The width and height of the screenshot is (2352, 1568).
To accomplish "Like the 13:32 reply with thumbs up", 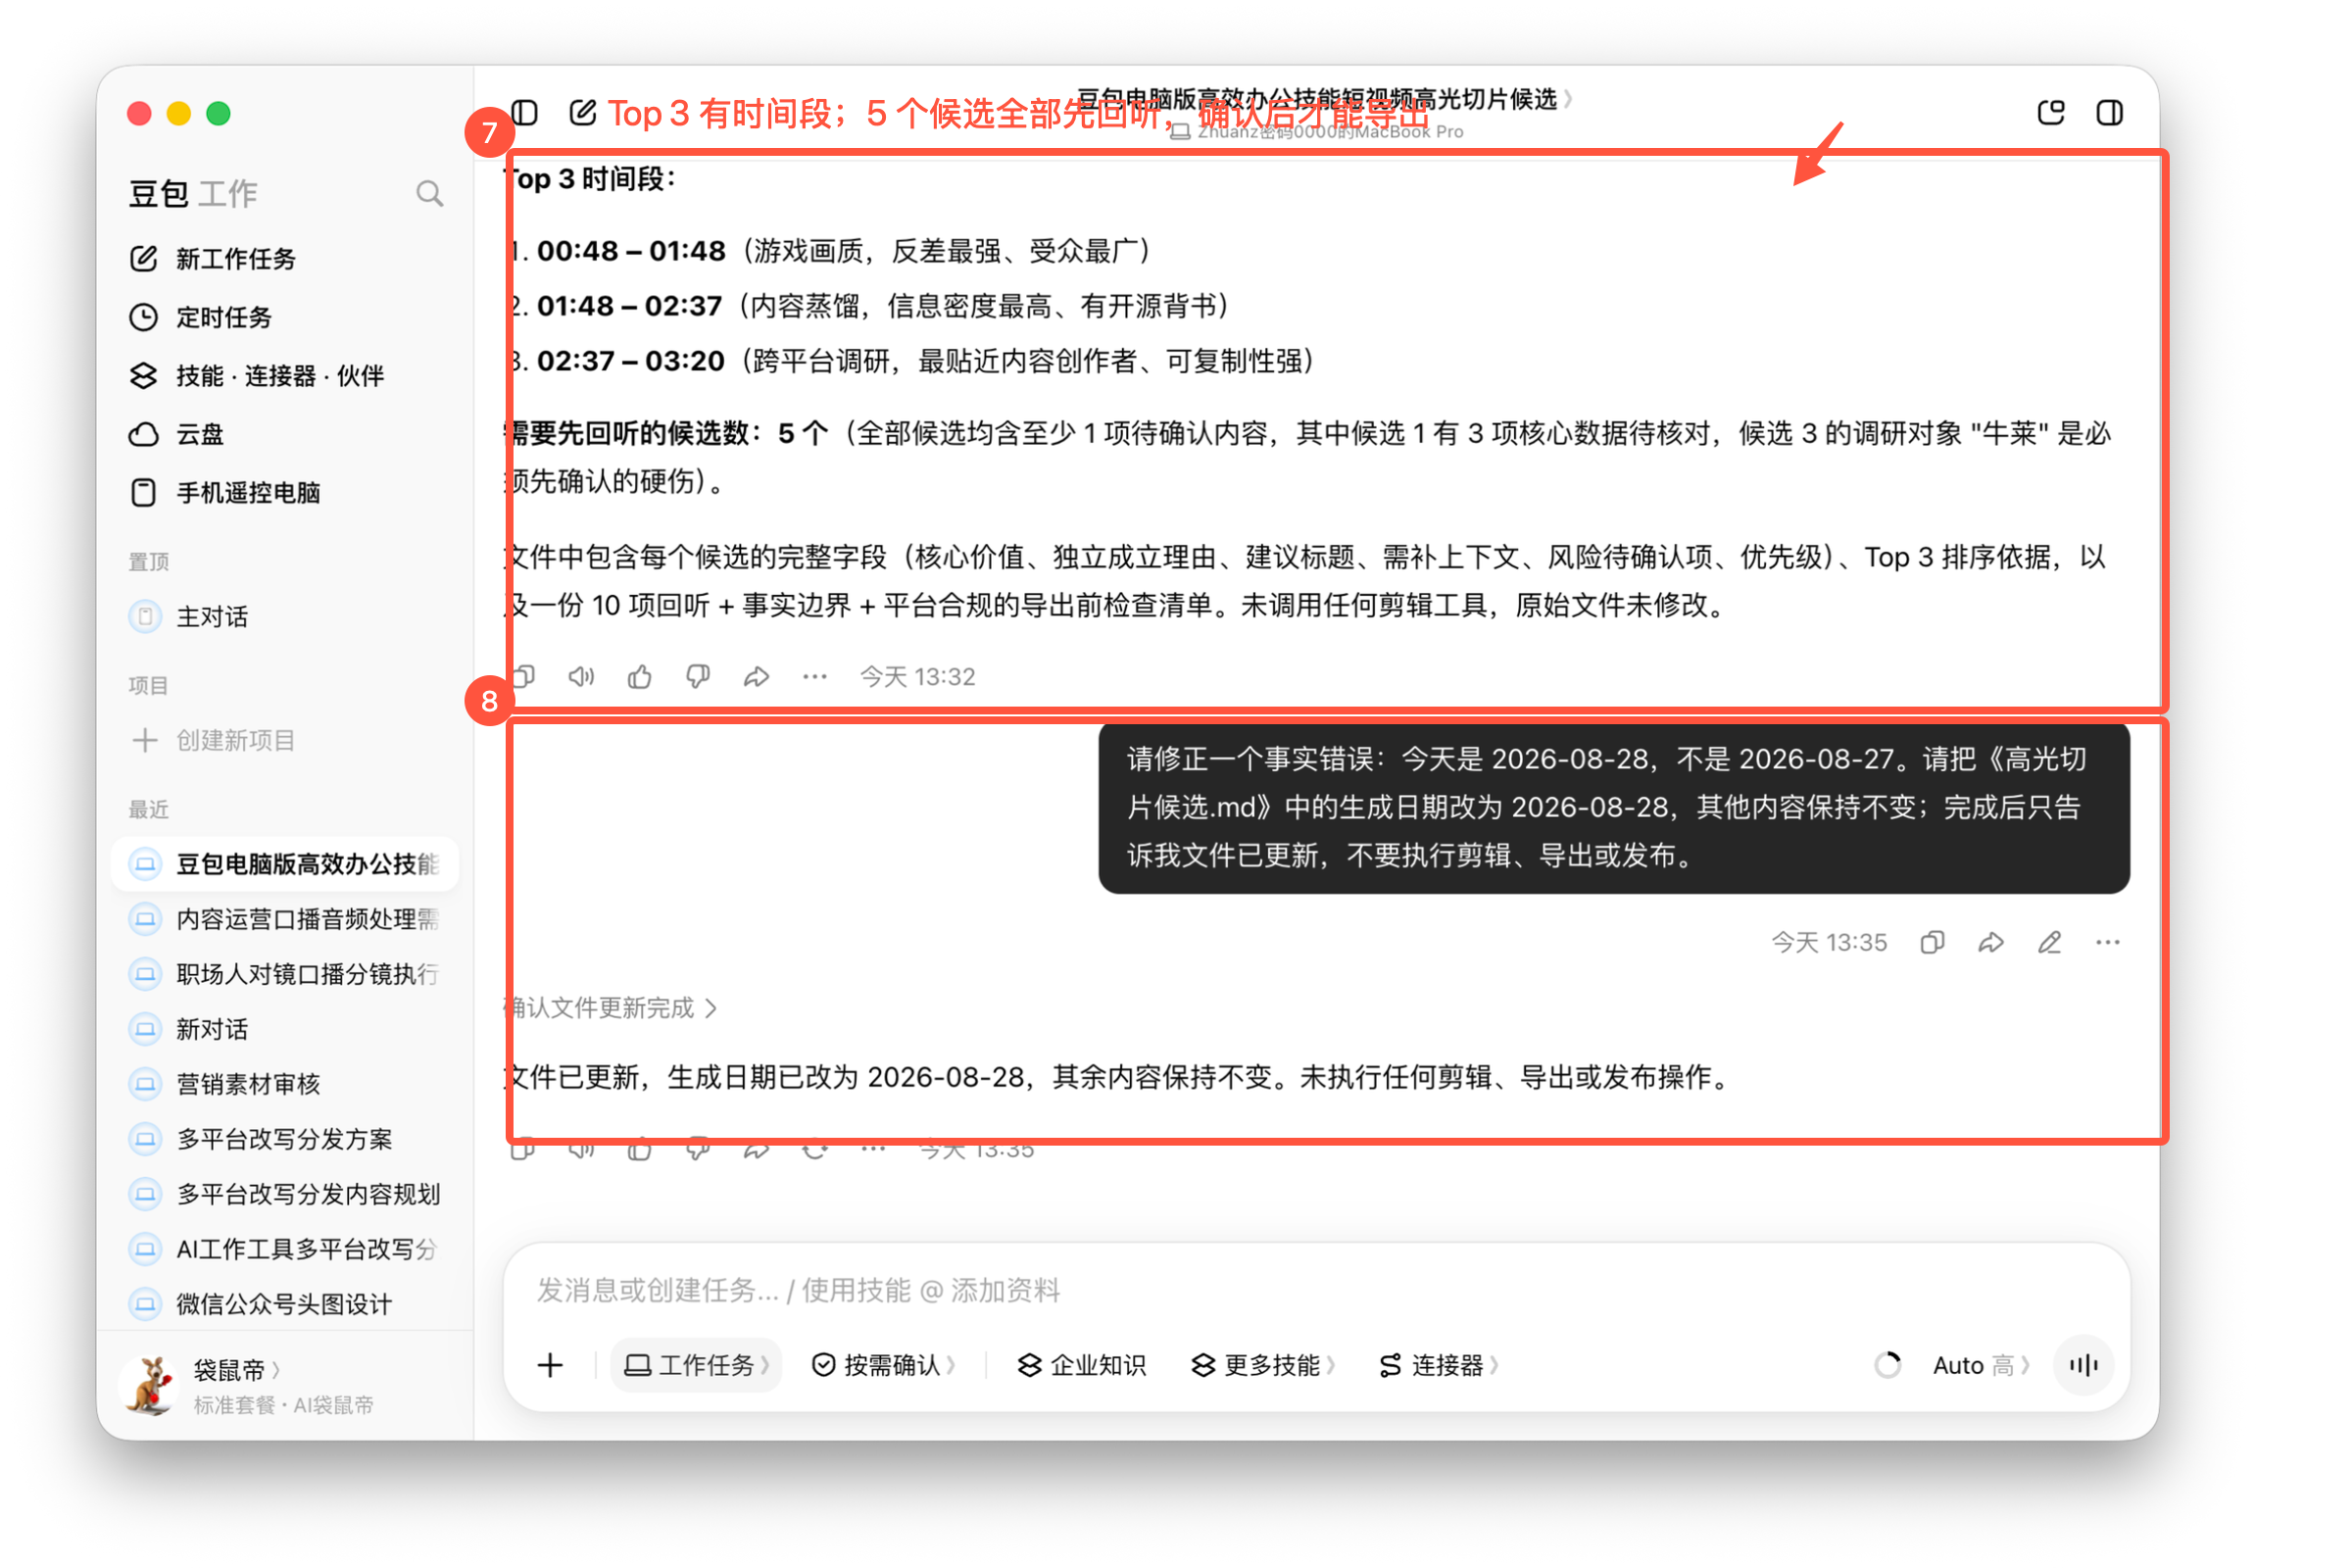I will 640,678.
